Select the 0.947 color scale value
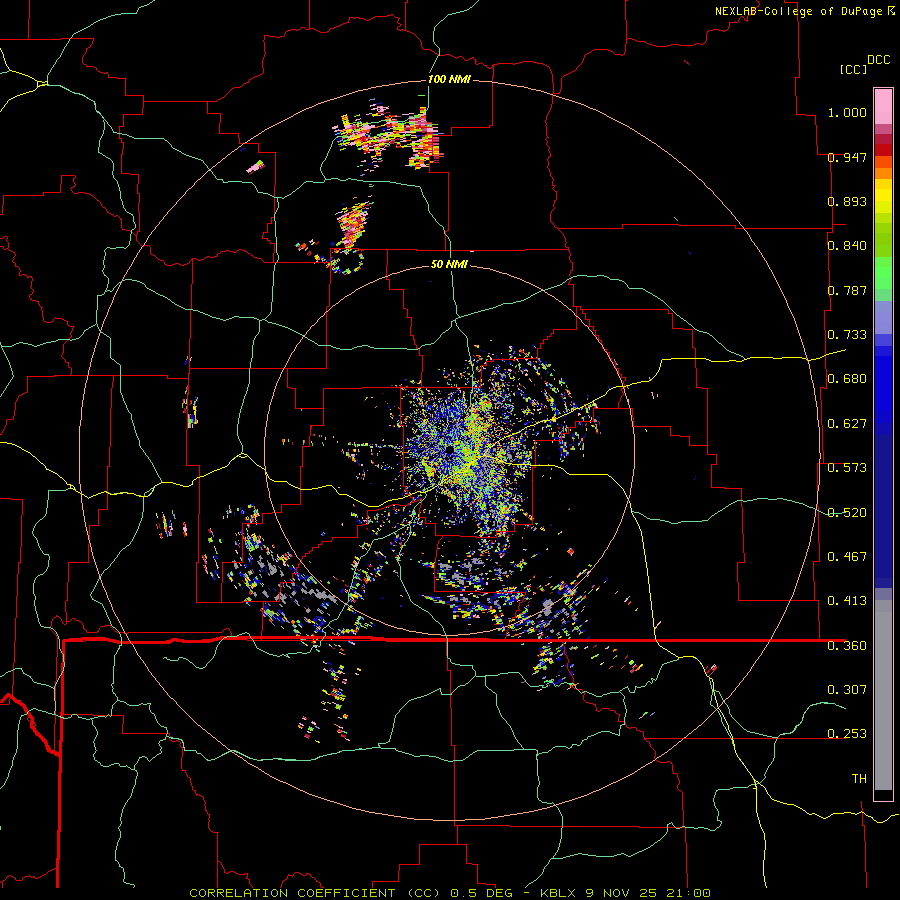The width and height of the screenshot is (900, 900). (x=847, y=157)
